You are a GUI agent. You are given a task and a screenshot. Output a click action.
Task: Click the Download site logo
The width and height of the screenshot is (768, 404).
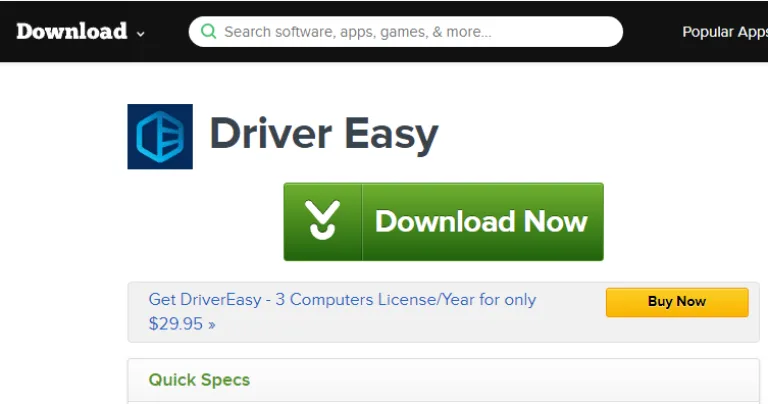[x=72, y=31]
